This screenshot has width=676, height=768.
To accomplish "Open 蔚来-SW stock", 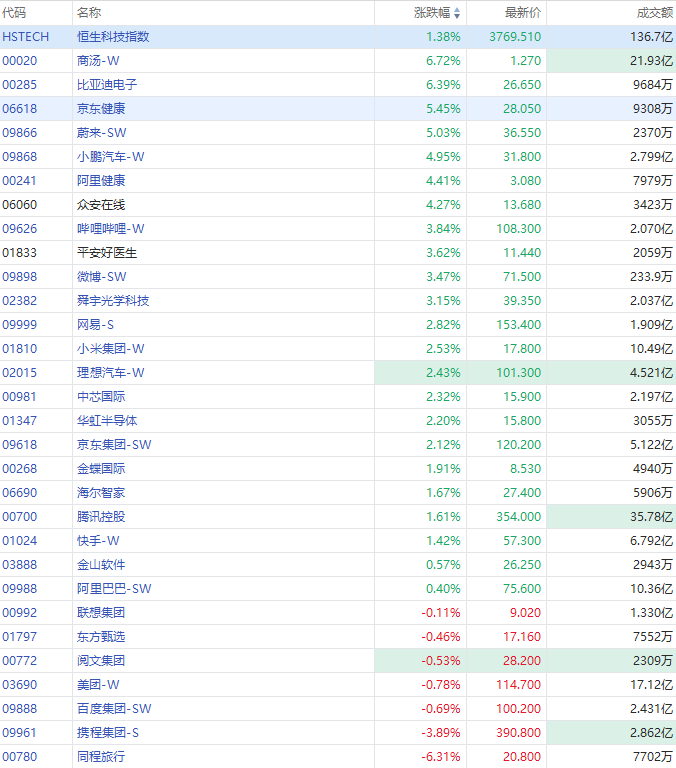I will (x=101, y=133).
